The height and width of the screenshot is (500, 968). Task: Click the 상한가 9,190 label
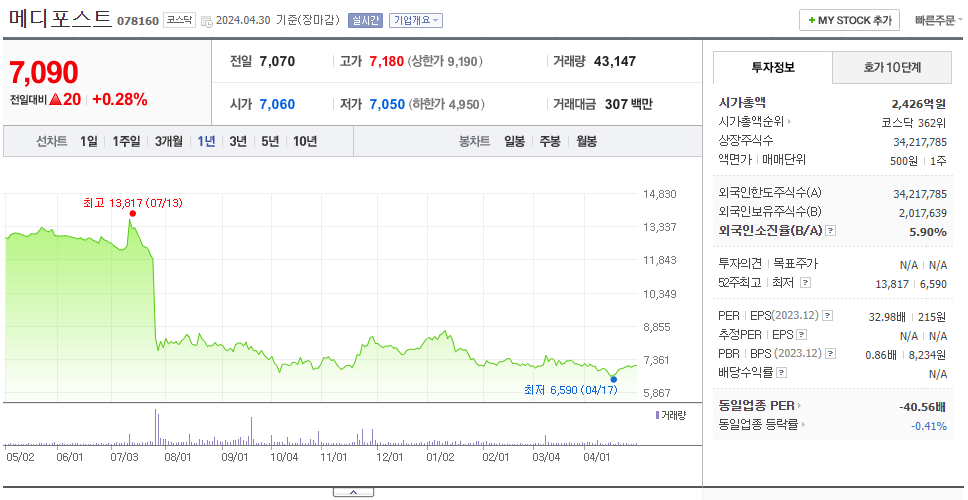point(445,61)
